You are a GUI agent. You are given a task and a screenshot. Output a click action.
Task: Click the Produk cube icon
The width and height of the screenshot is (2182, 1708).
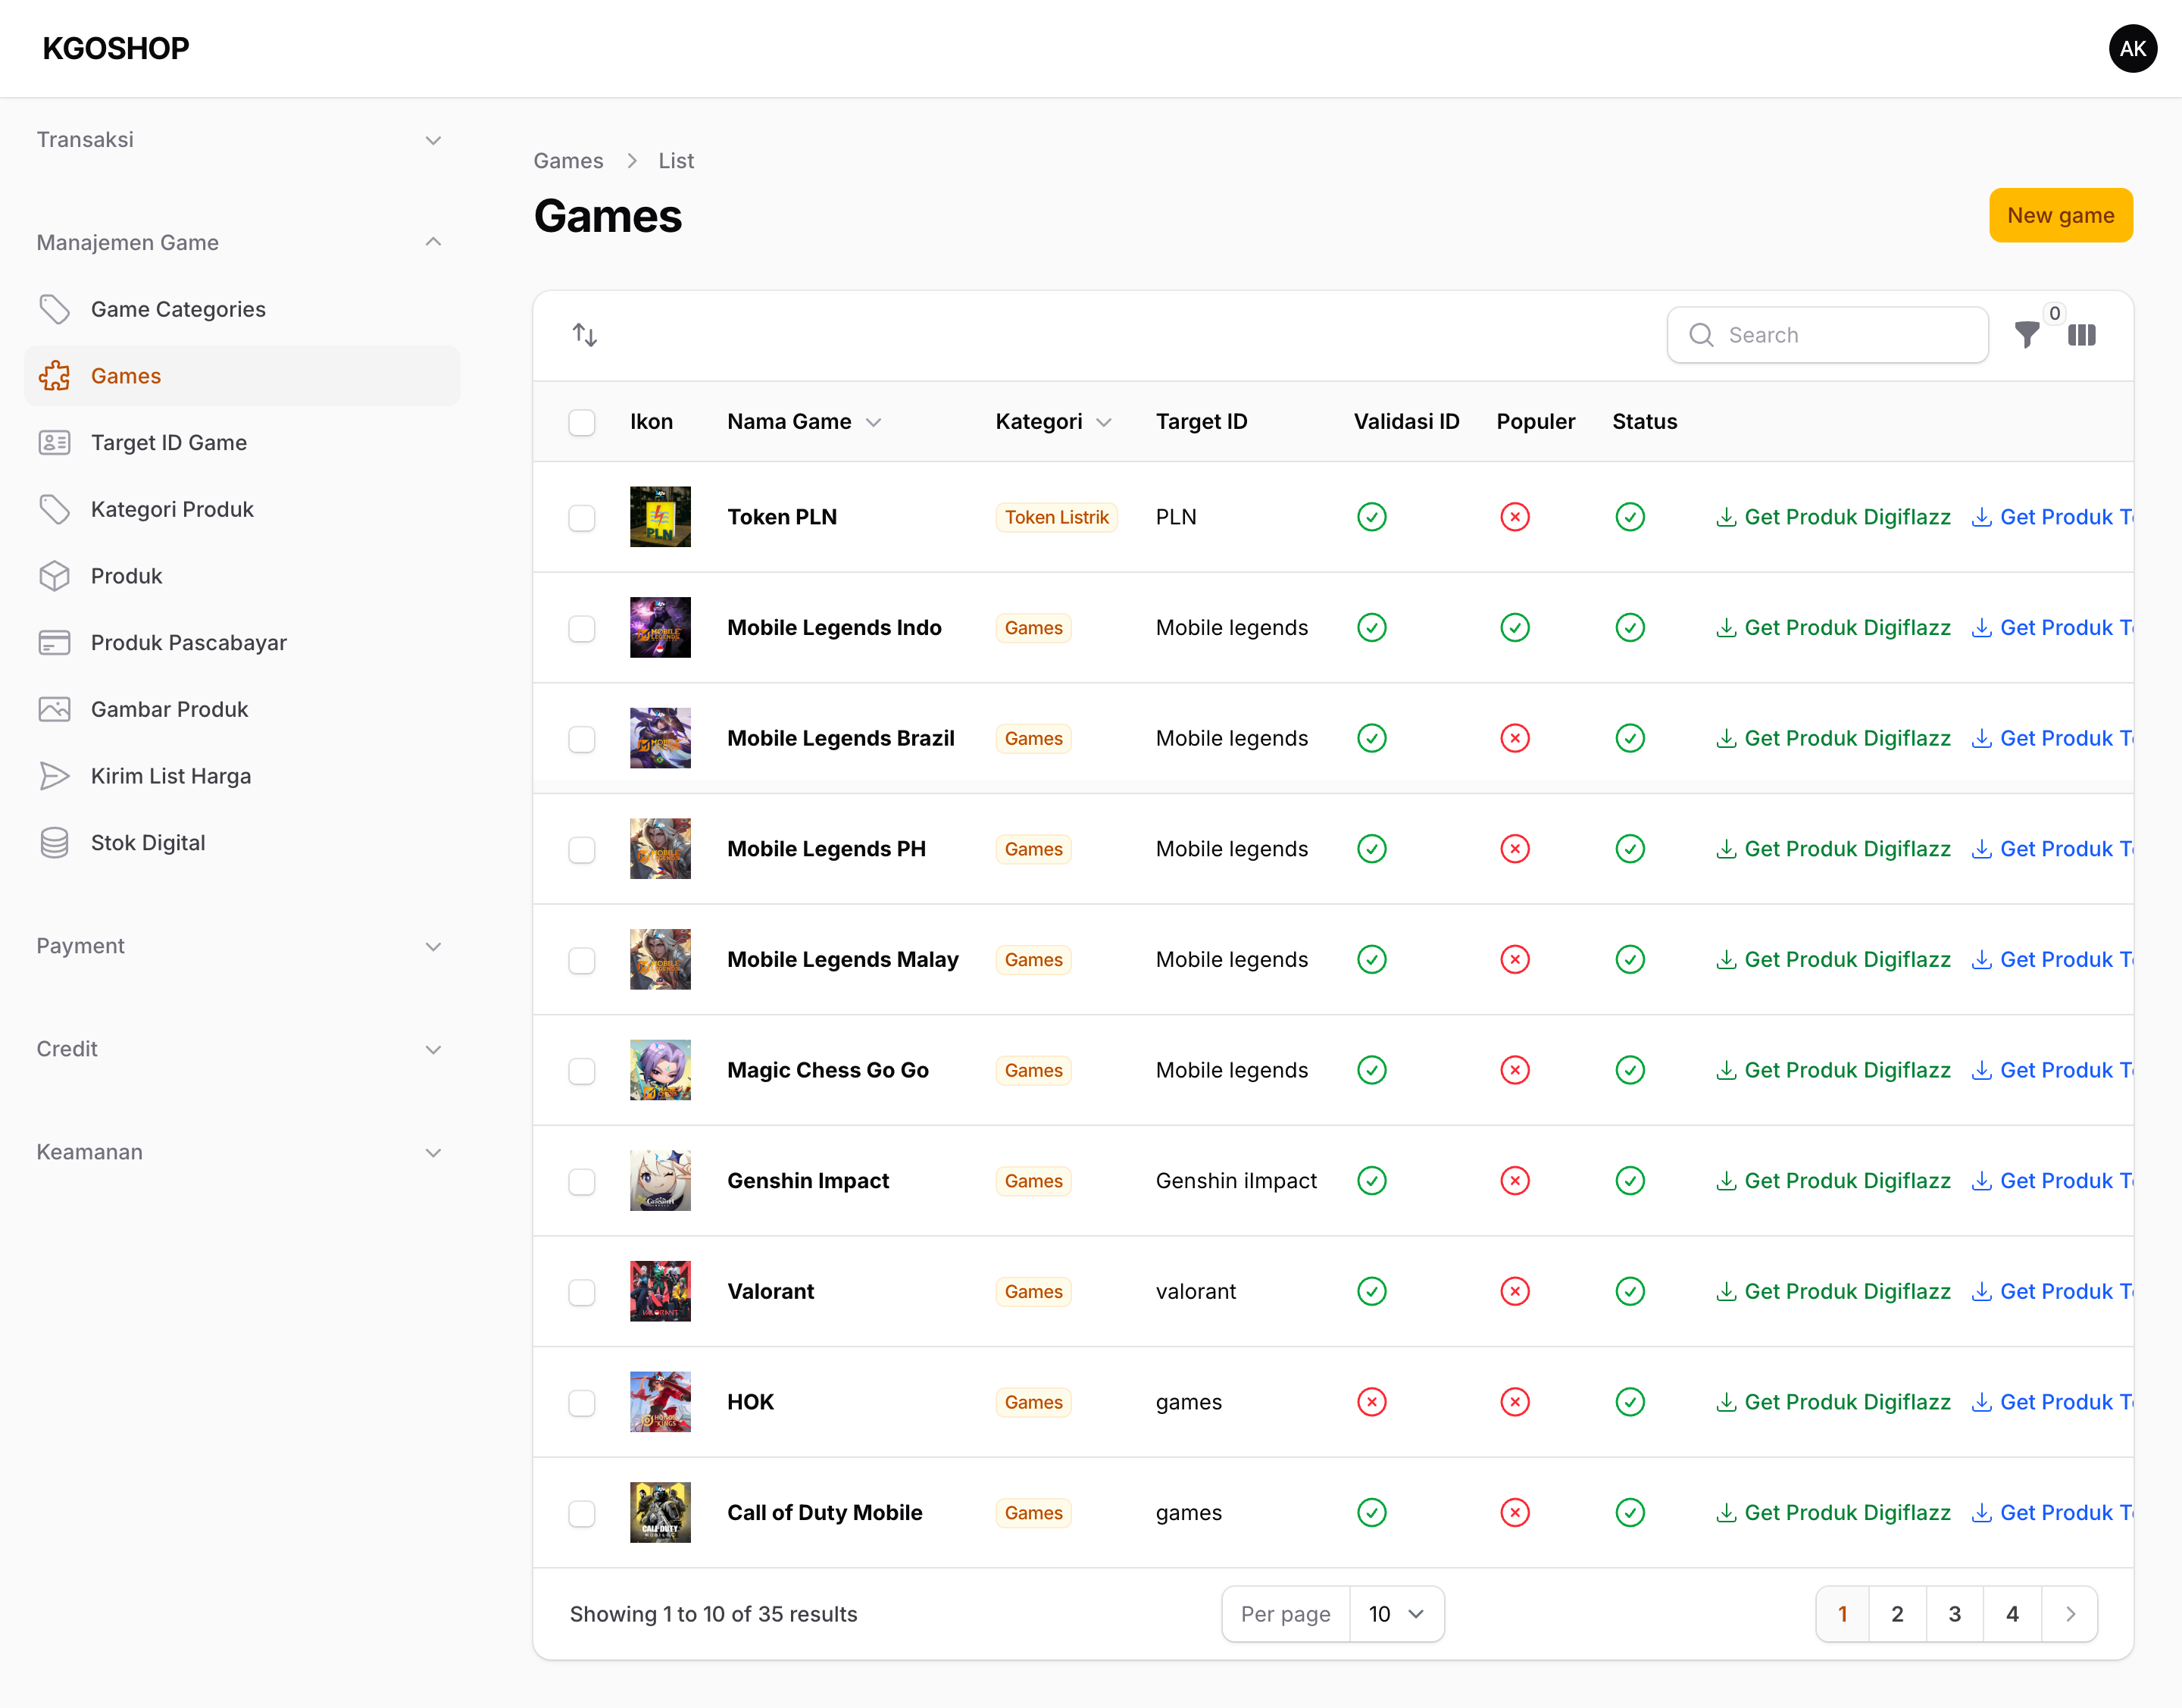(x=54, y=576)
